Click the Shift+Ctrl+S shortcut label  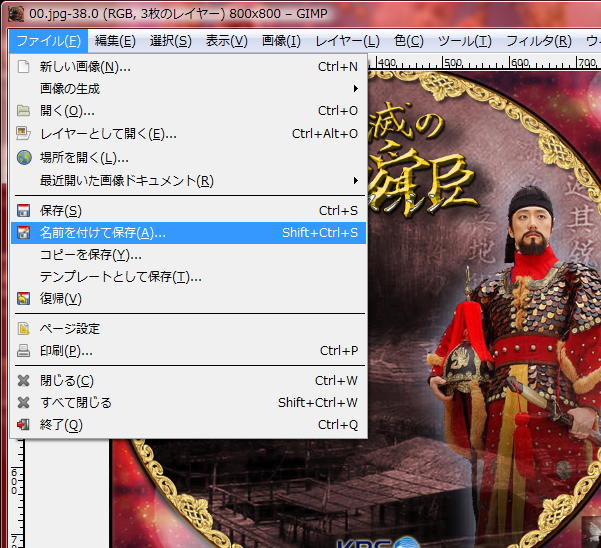point(320,233)
